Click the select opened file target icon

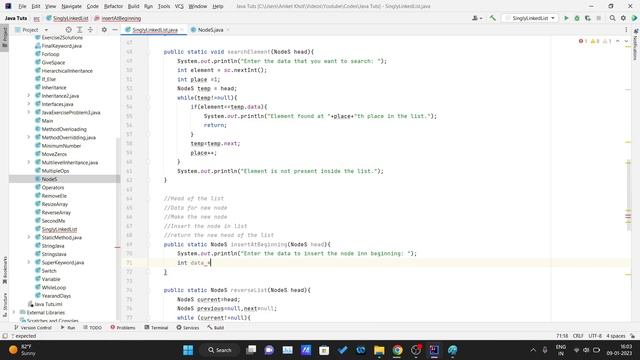coord(69,30)
